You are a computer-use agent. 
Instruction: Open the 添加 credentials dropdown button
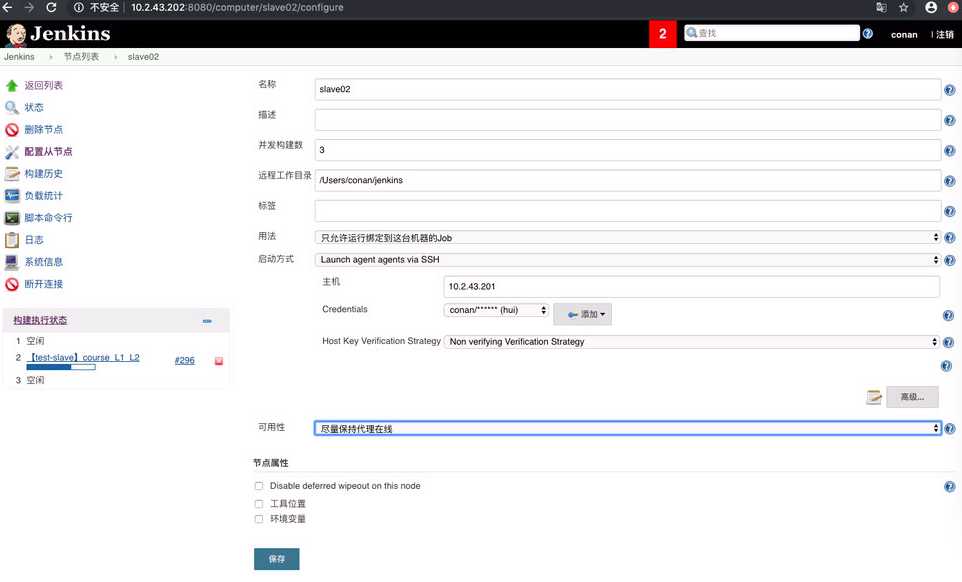pos(582,315)
